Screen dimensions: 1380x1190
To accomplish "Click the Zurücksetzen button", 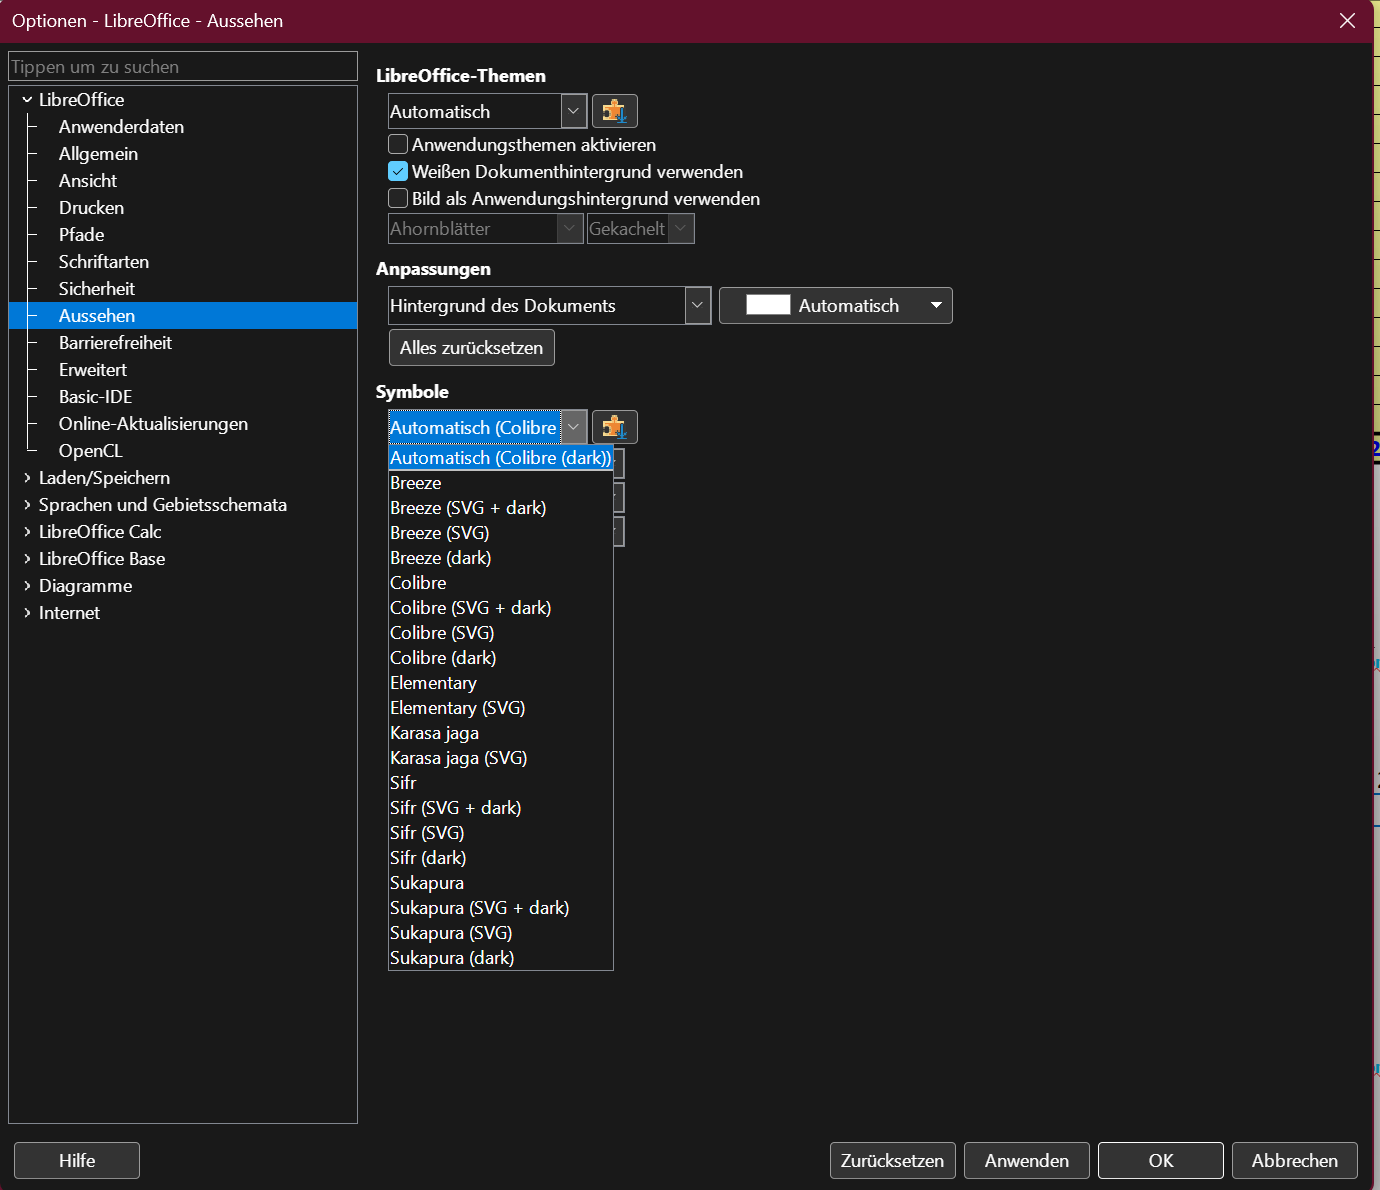I will (892, 1160).
